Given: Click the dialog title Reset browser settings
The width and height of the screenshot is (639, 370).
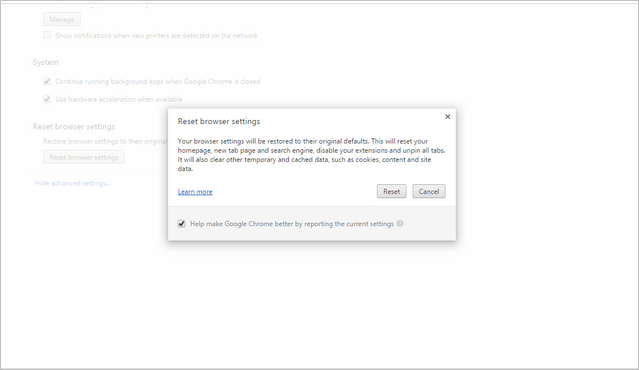Looking at the screenshot, I should [x=219, y=121].
